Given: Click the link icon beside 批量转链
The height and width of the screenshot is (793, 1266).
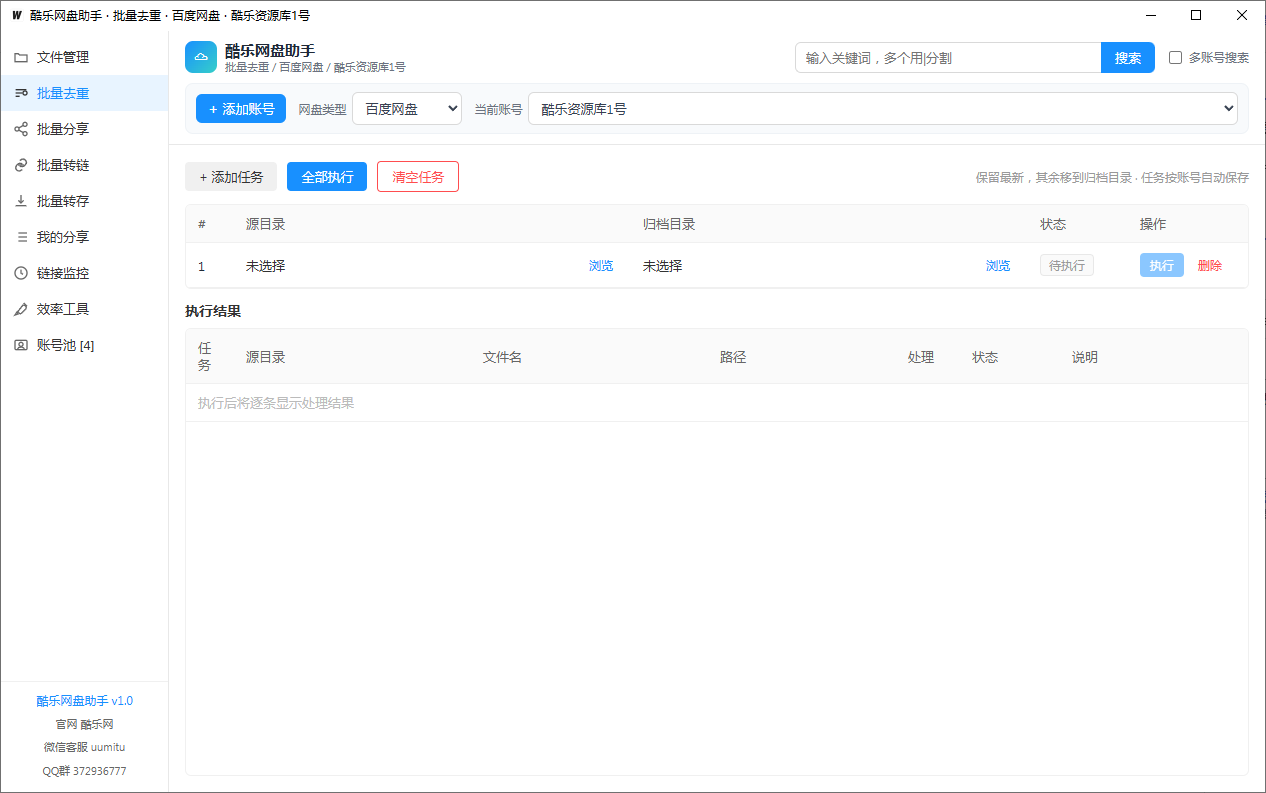Looking at the screenshot, I should pos(21,165).
